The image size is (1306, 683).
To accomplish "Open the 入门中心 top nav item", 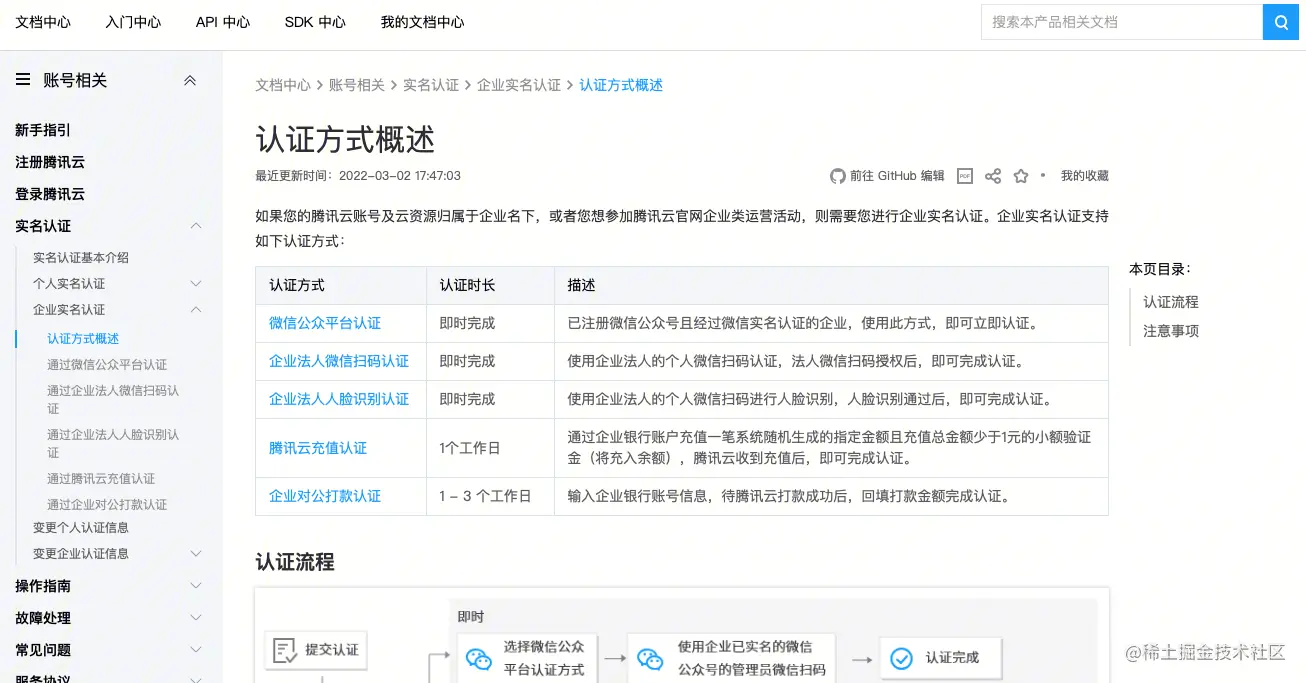I will (133, 22).
